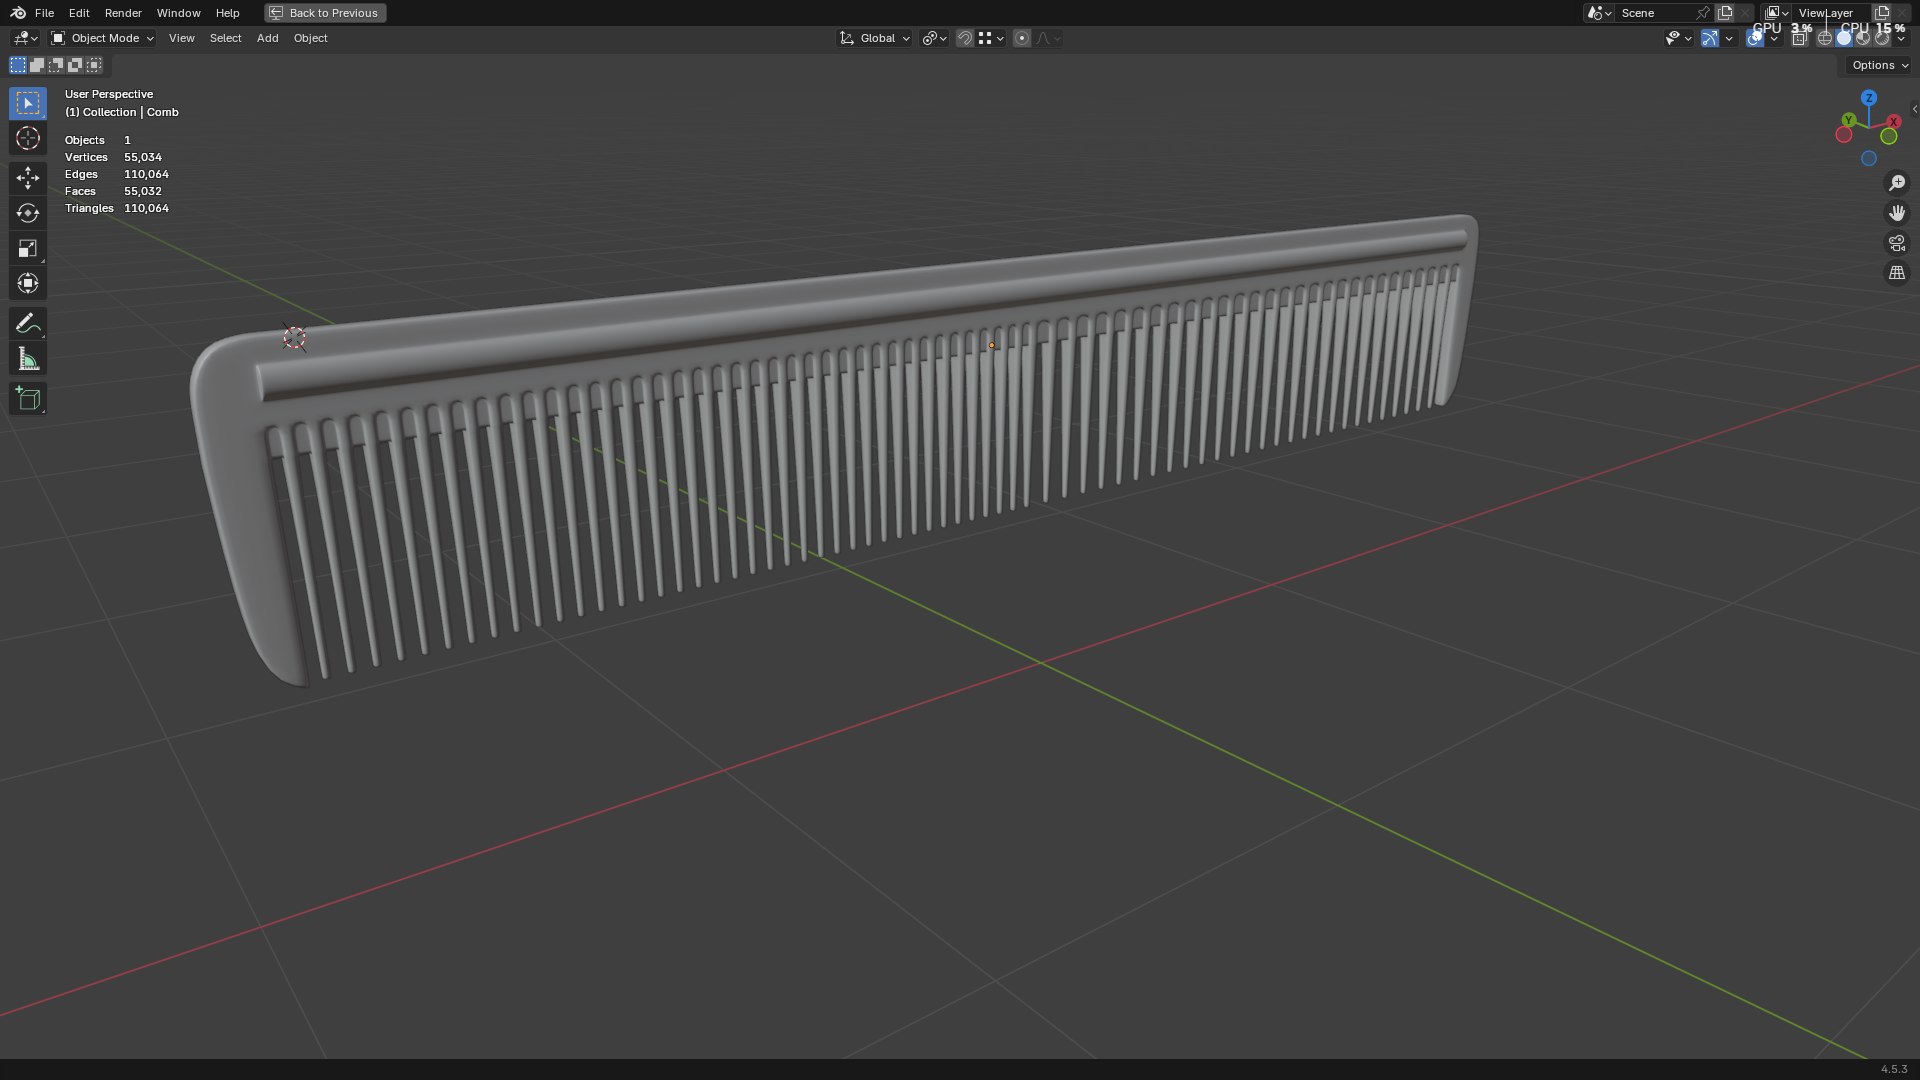This screenshot has width=1920, height=1080.
Task: Toggle X-Ray mode
Action: pos(1800,38)
